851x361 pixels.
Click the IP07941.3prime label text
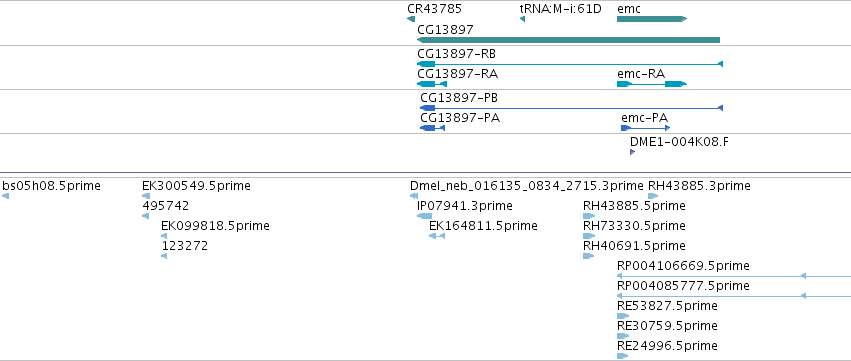coord(465,206)
